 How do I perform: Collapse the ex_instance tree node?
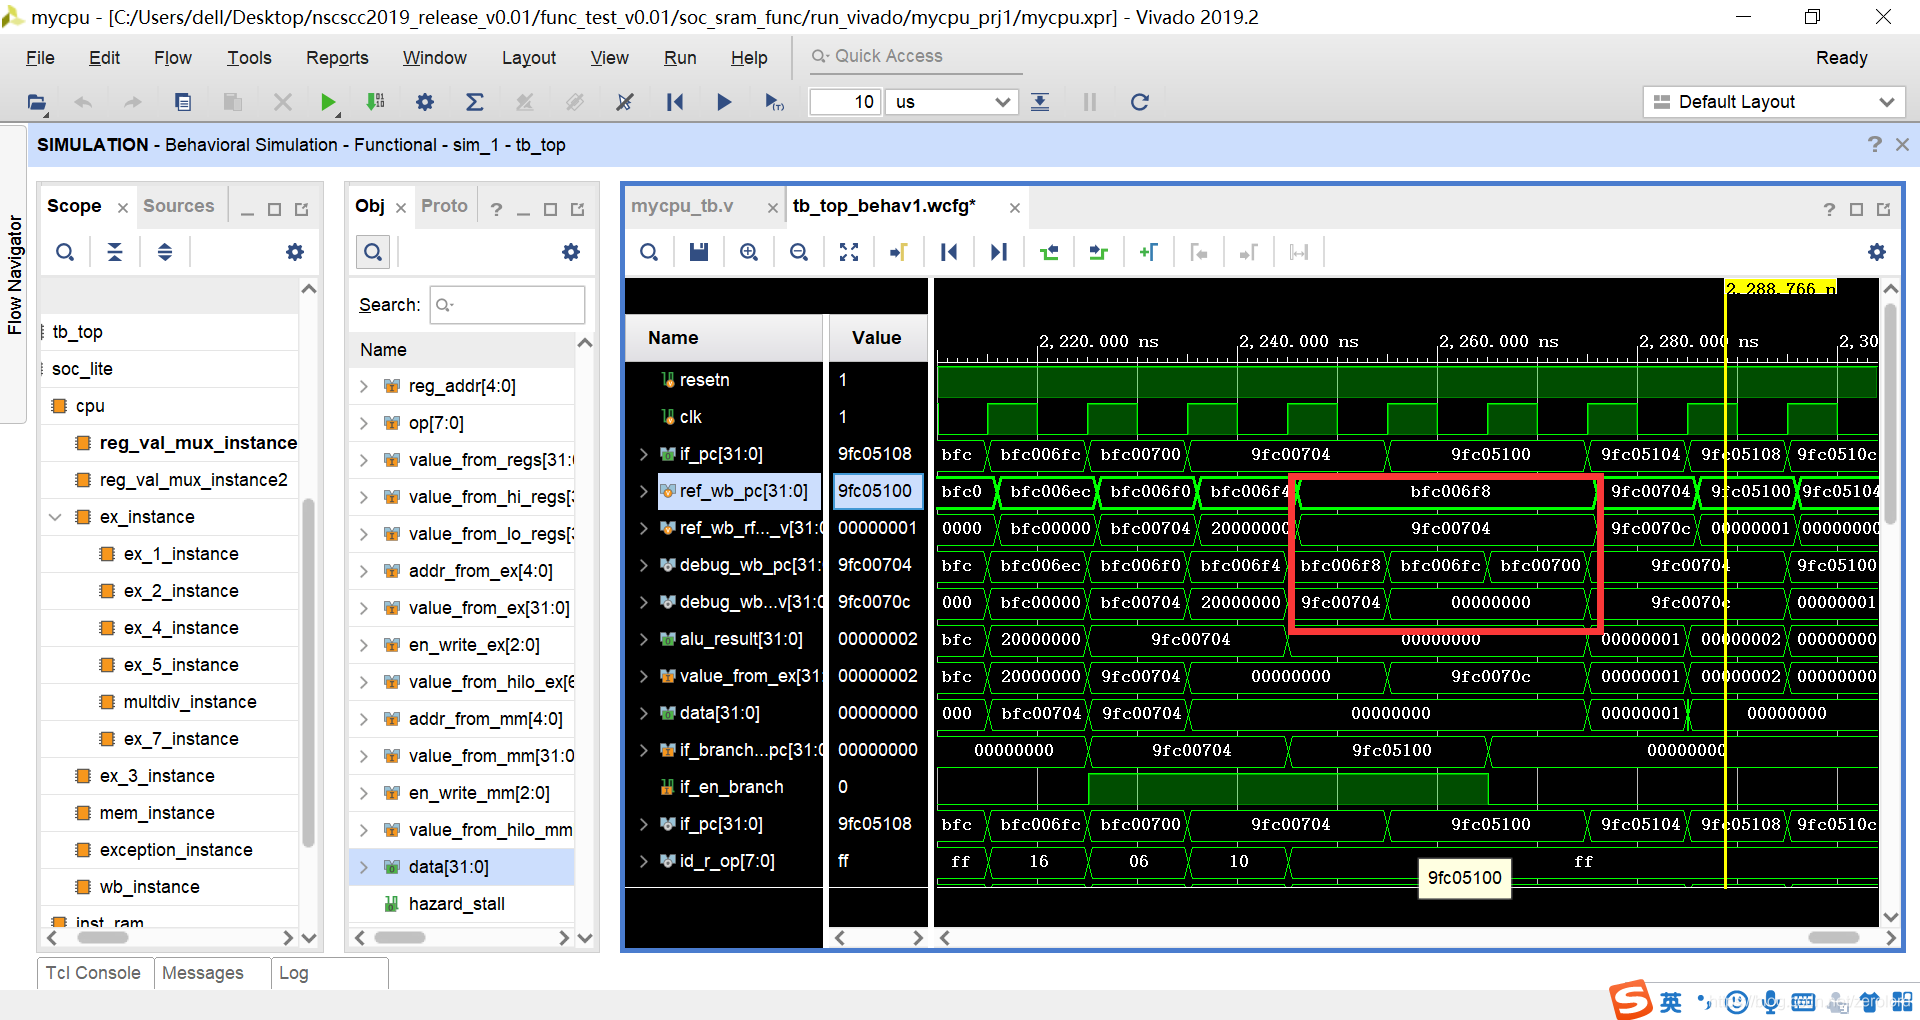56,517
